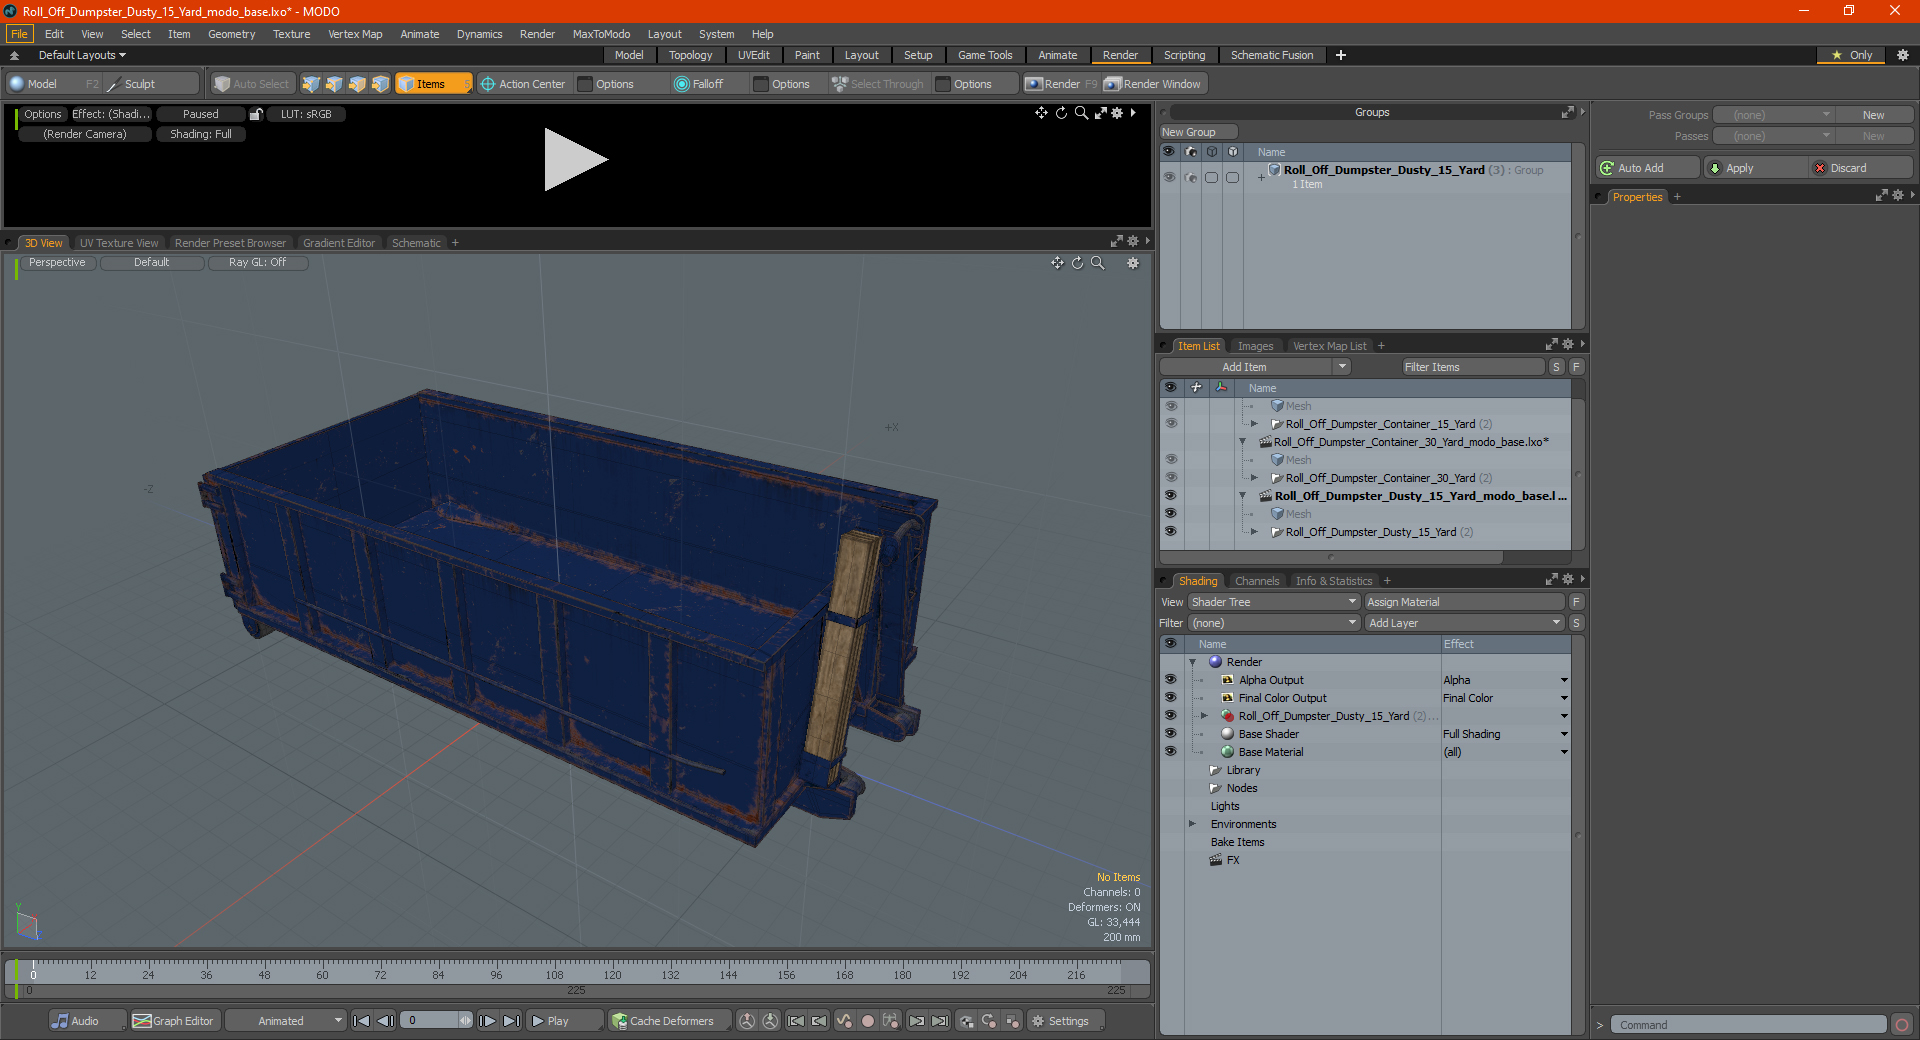Click the Render F9 button

(x=1060, y=84)
